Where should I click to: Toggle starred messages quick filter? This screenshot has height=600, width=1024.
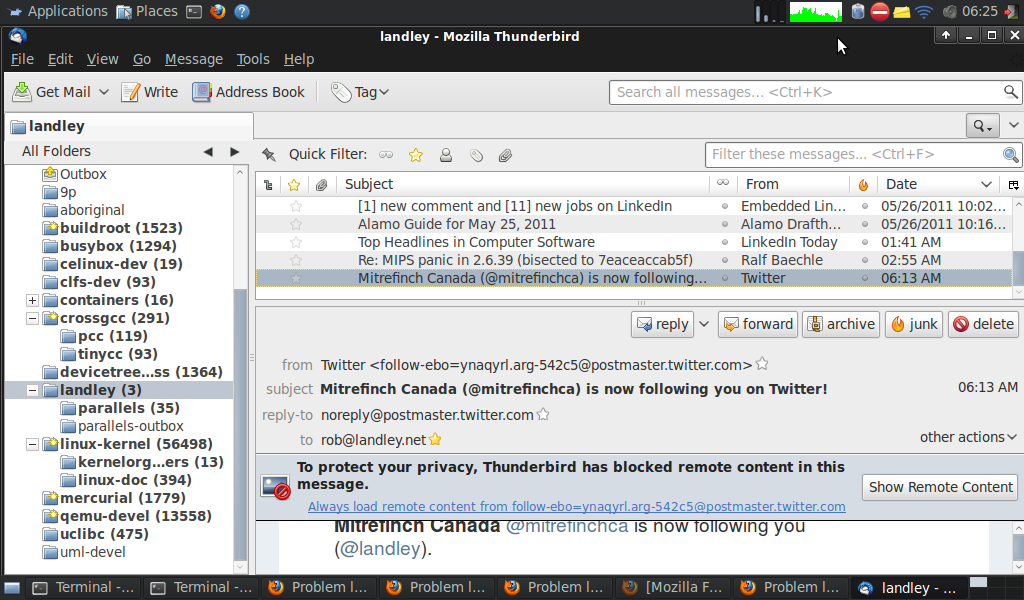(x=415, y=155)
